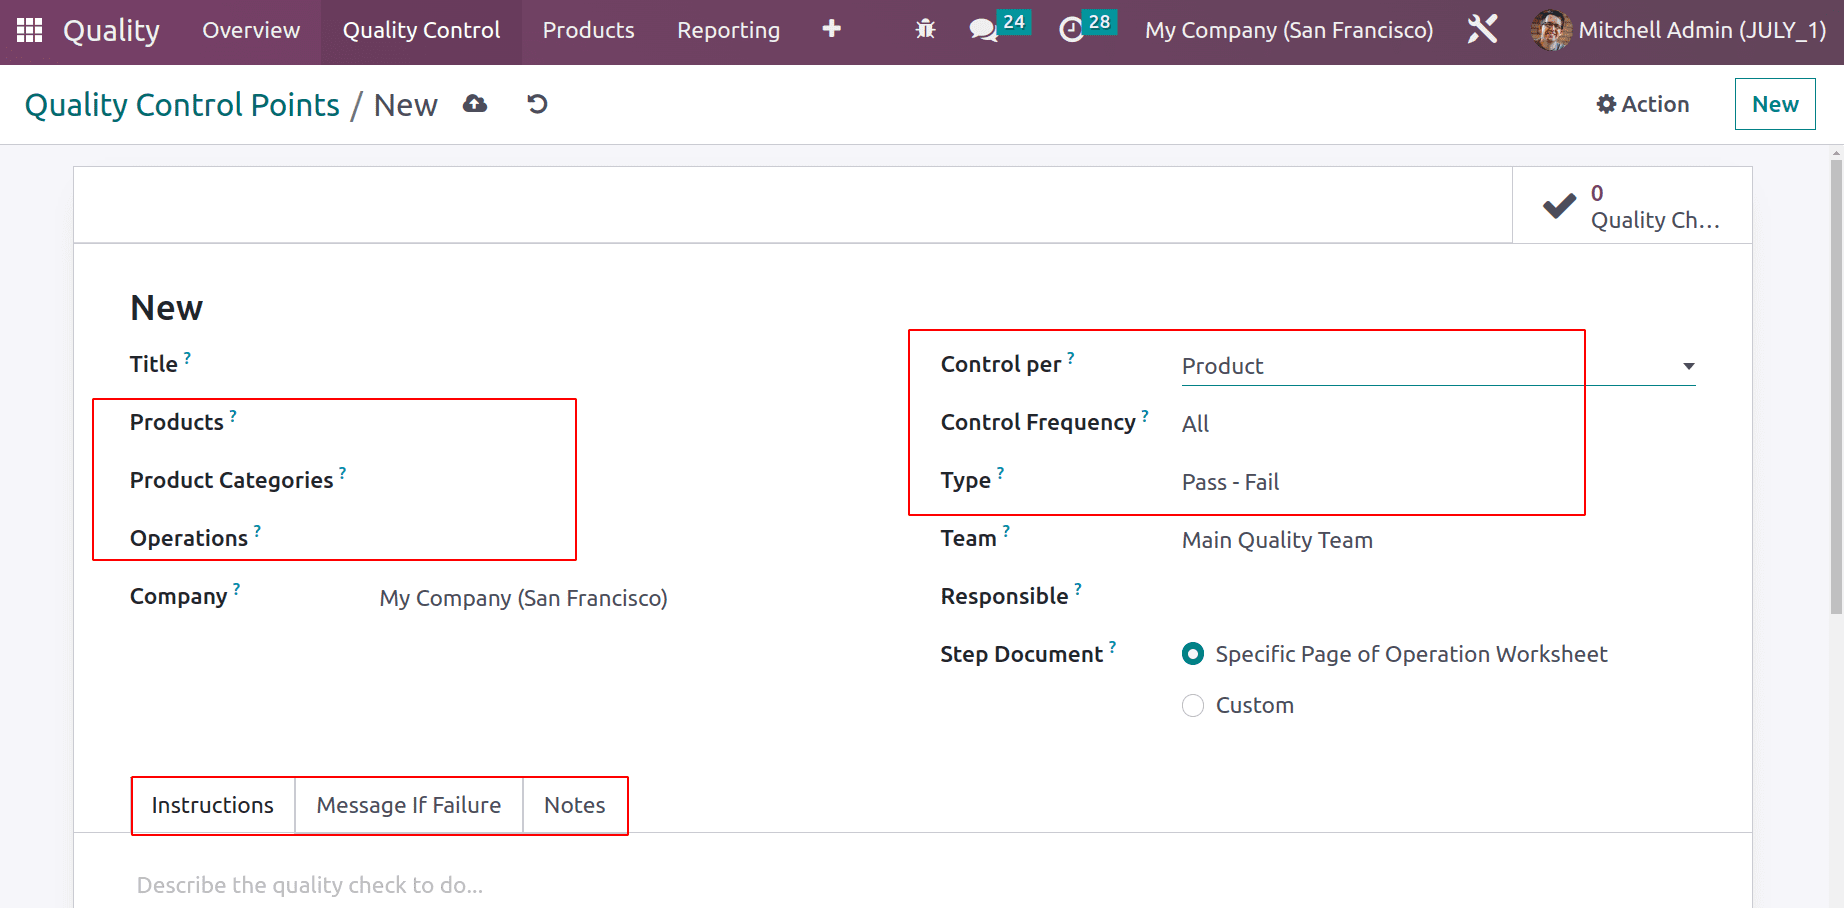Open the conversations chat icon
The image size is (1844, 908).
984,30
